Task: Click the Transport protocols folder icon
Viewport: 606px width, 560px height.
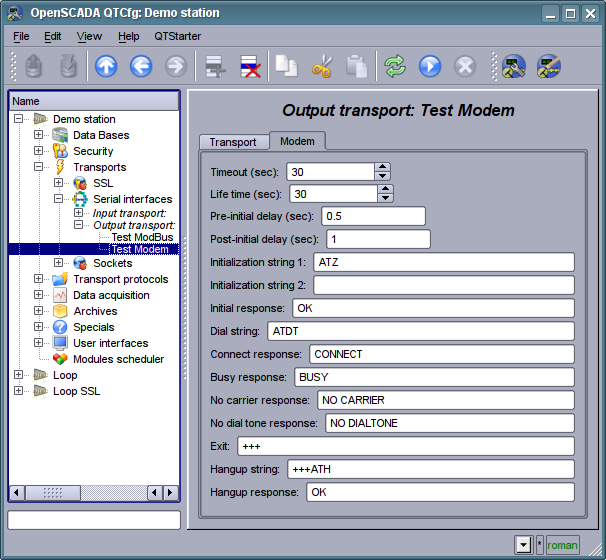Action: point(60,279)
